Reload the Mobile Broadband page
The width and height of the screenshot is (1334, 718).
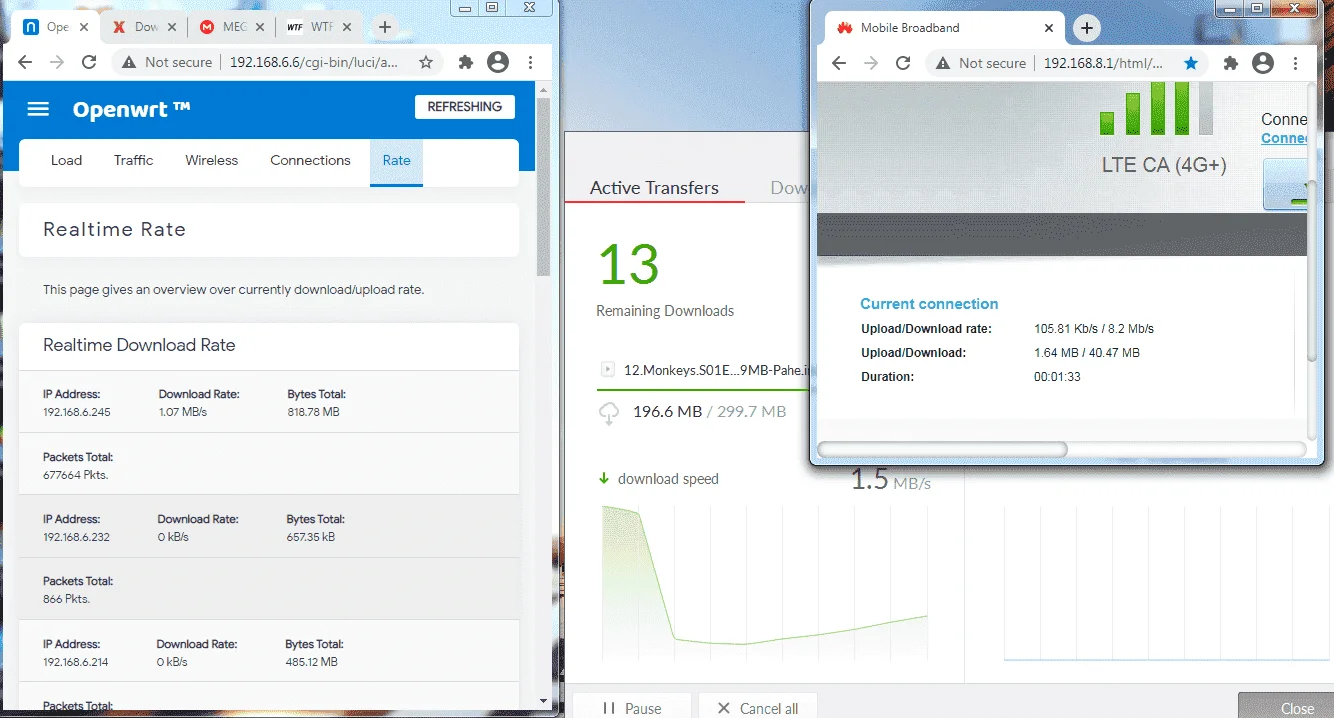pos(903,63)
